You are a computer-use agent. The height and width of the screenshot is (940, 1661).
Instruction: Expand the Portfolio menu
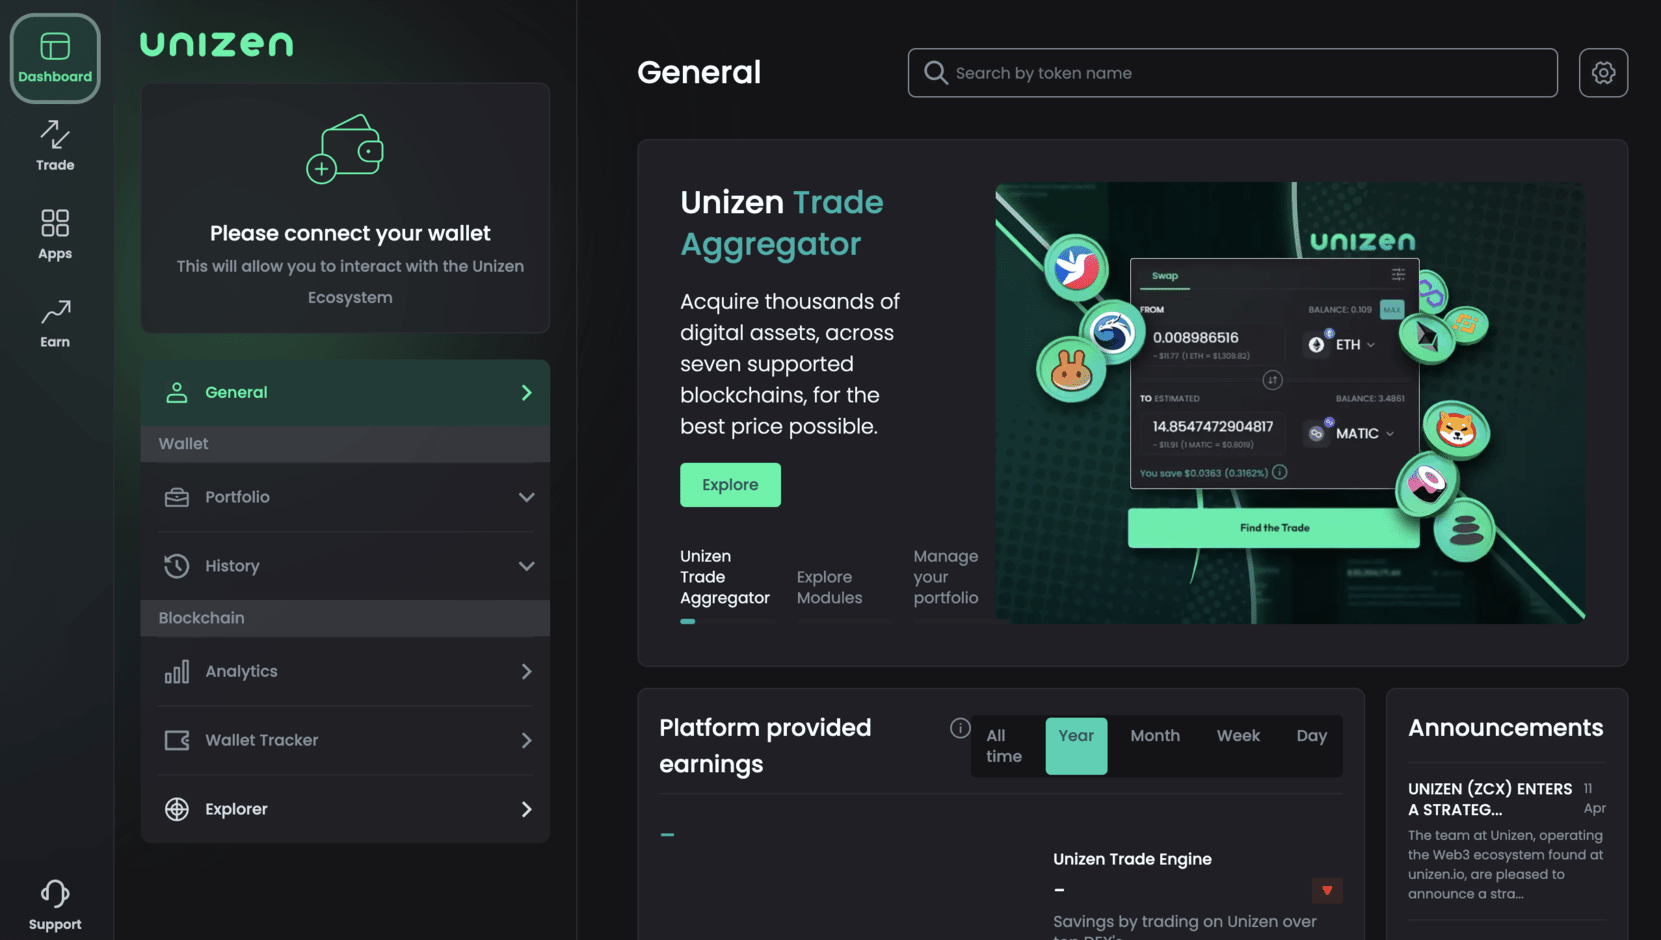(x=526, y=497)
